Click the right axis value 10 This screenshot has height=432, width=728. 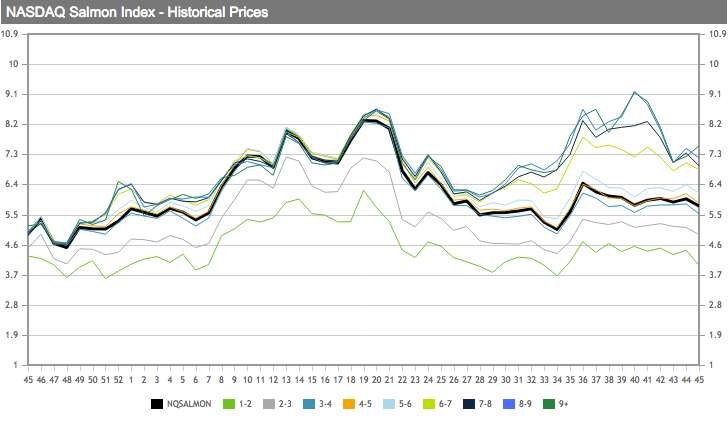click(714, 64)
